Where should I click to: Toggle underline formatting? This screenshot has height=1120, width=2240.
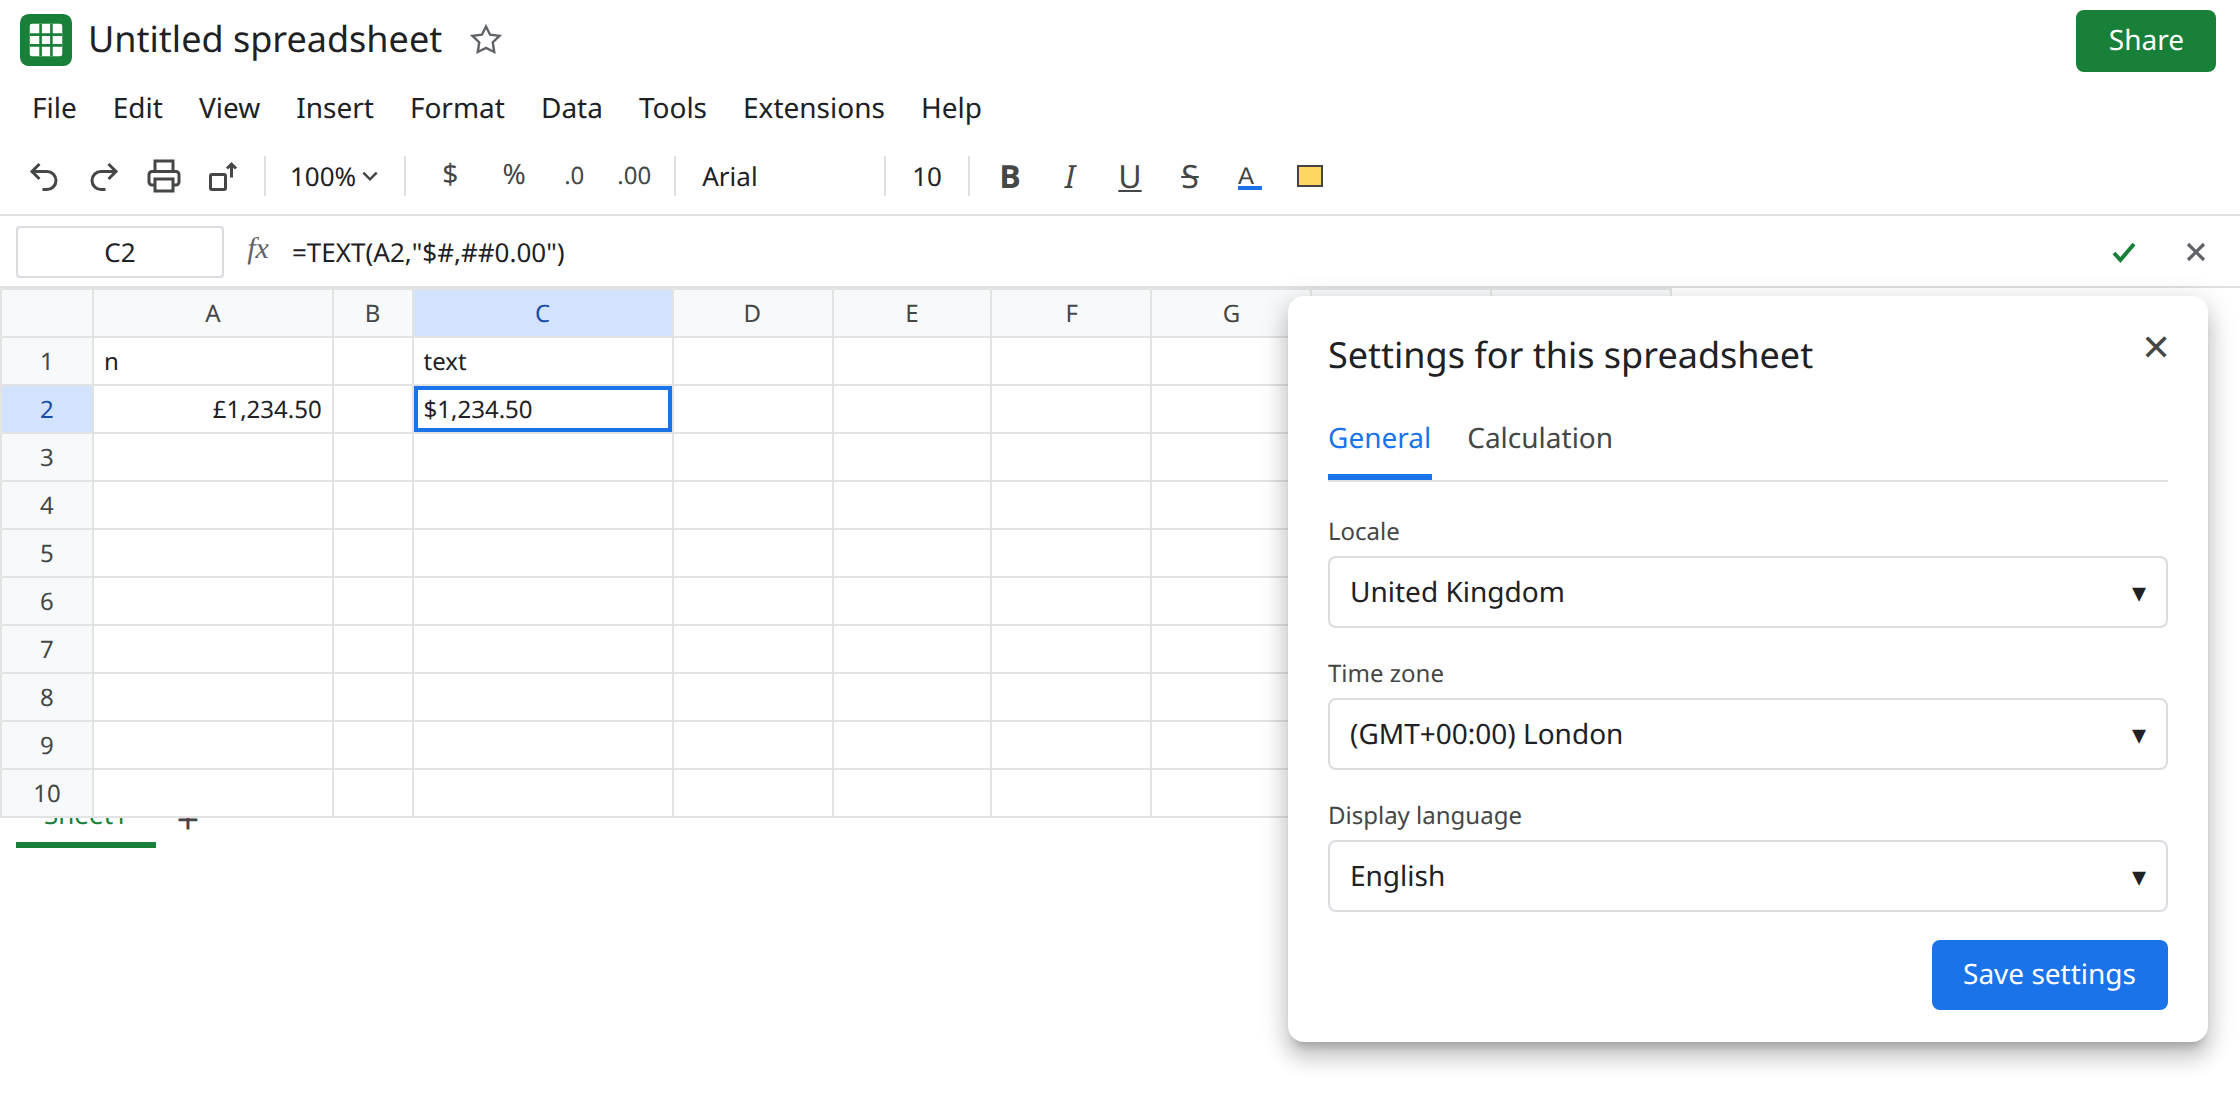click(x=1130, y=177)
